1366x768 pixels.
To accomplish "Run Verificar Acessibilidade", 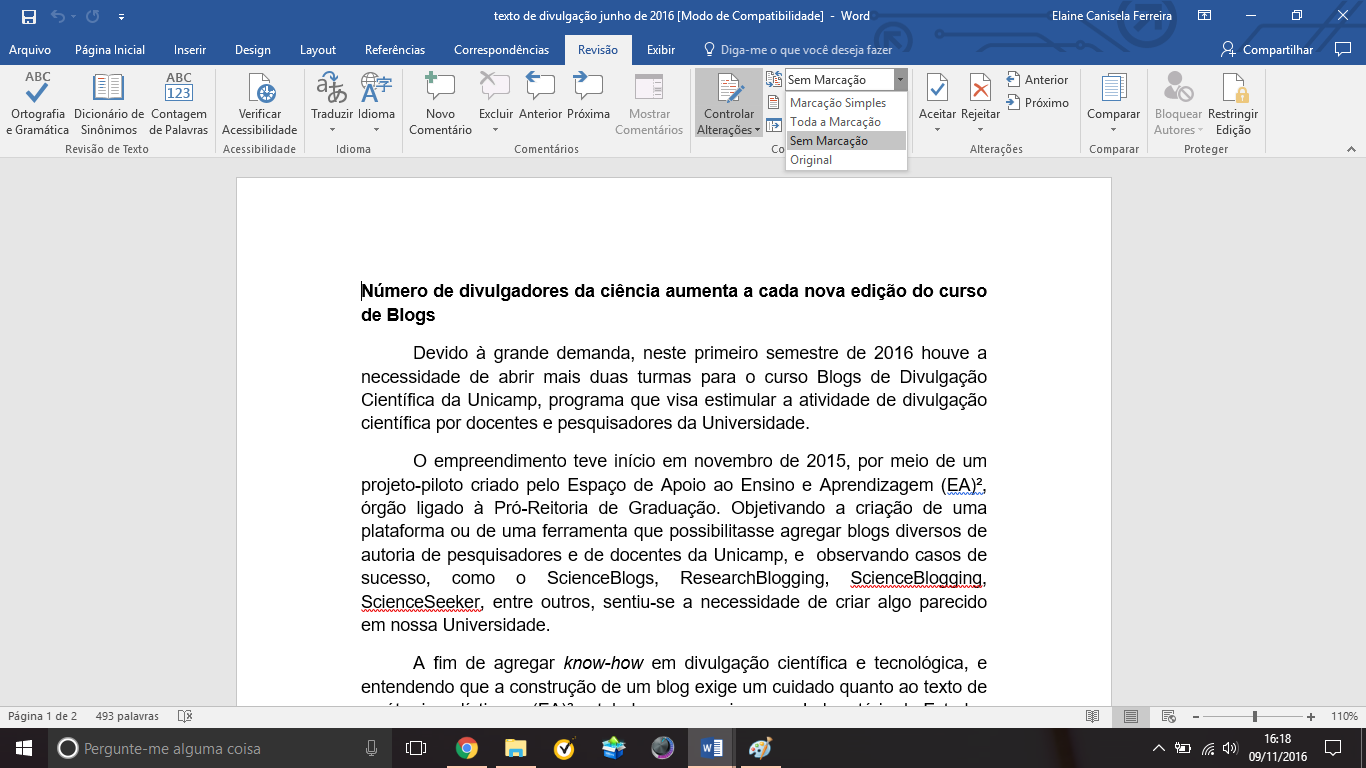I will pos(260,104).
